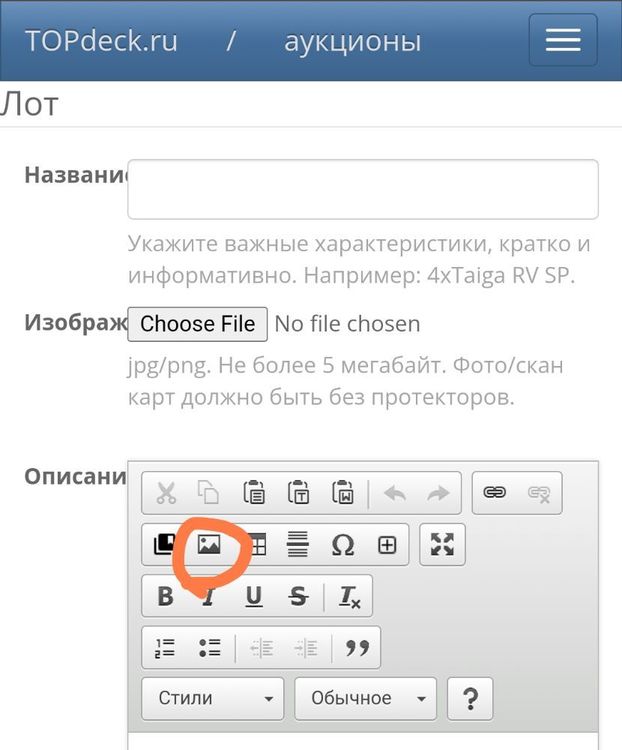This screenshot has height=750, width=622.
Task: Focus the Название text field
Action: tap(363, 189)
